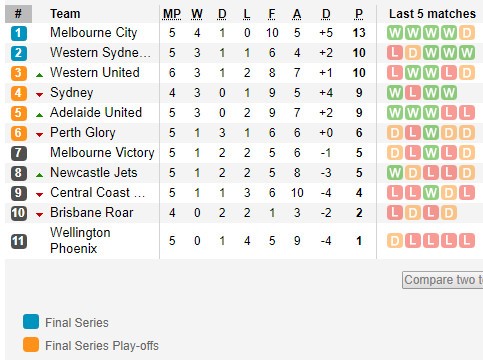Click the orange Final Series Play-offs swatch

(x=31, y=345)
